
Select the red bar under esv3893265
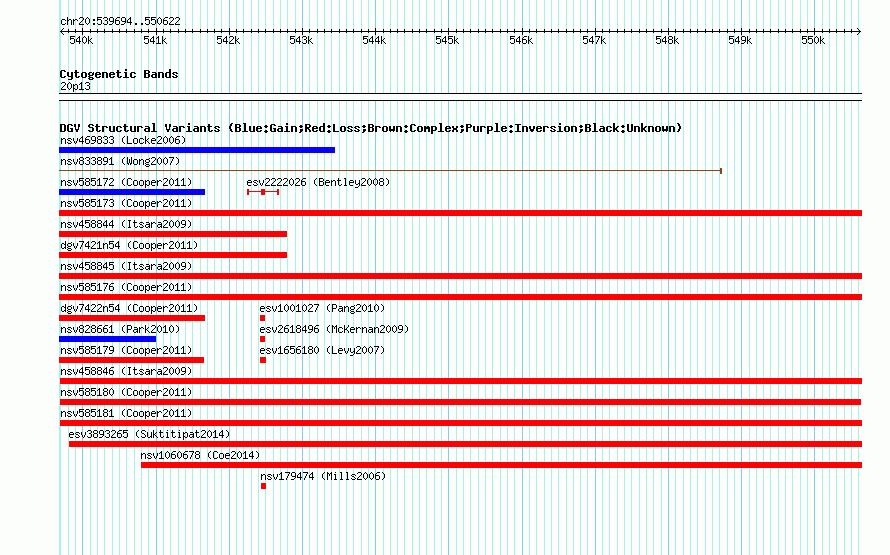(465, 444)
